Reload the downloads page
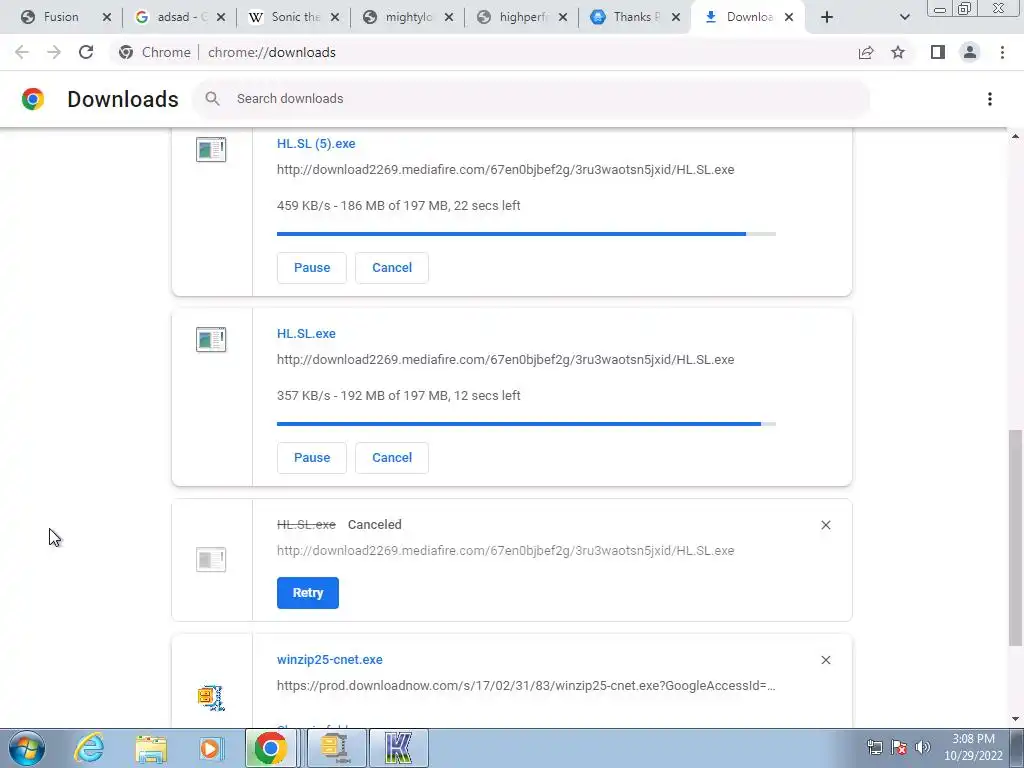 [x=86, y=52]
